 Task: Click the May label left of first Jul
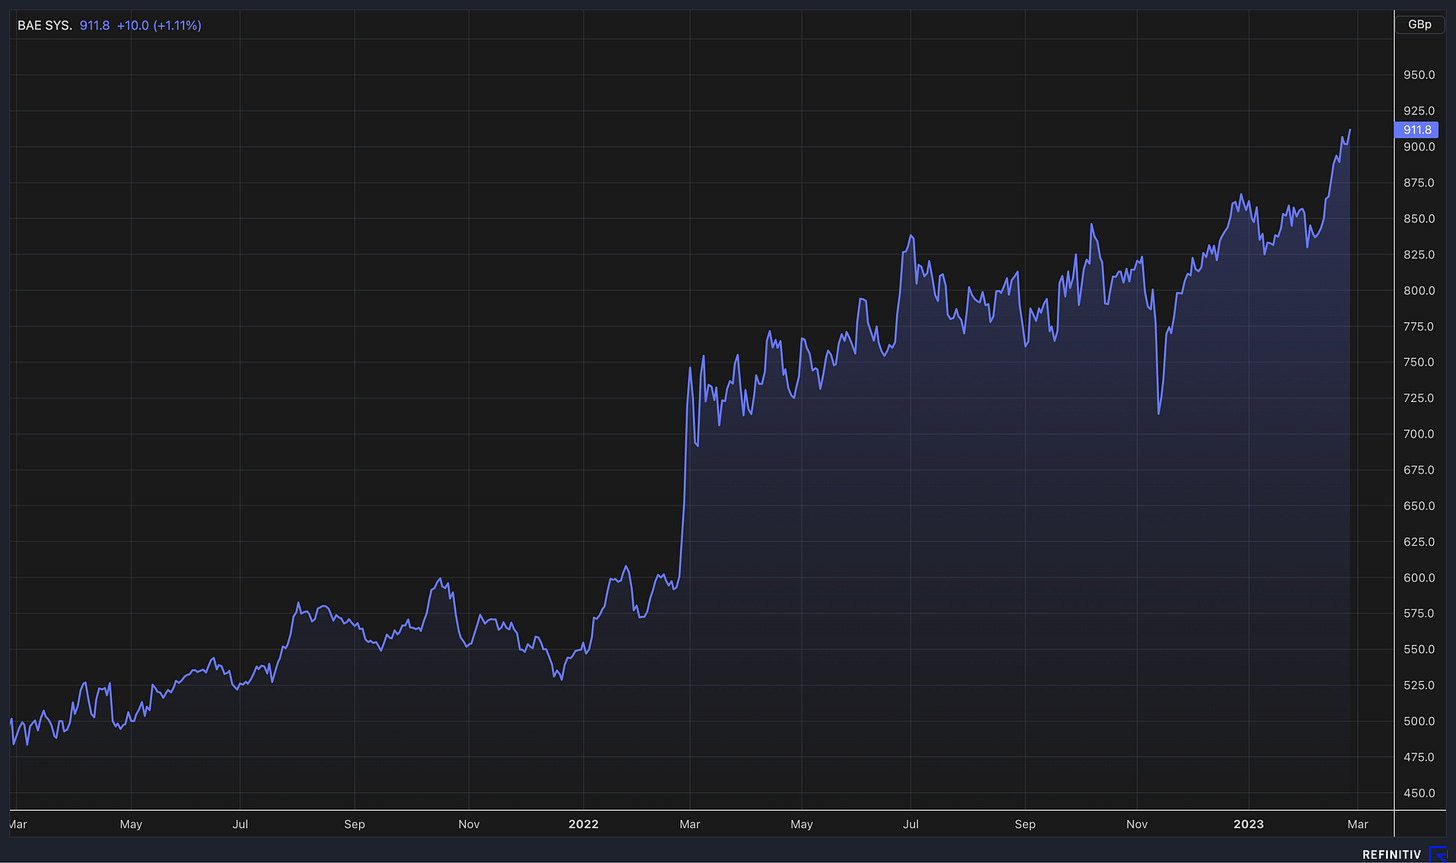pyautogui.click(x=131, y=825)
